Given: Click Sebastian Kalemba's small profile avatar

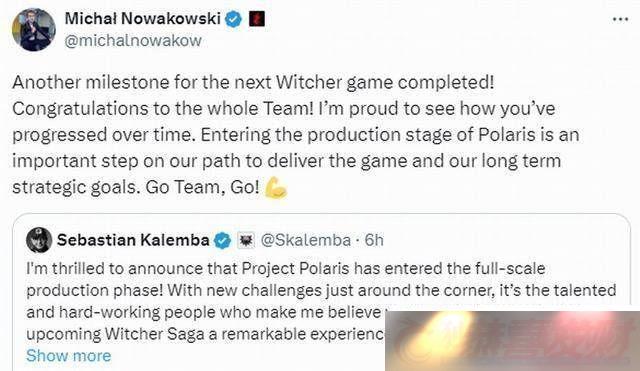Looking at the screenshot, I should pos(39,240).
